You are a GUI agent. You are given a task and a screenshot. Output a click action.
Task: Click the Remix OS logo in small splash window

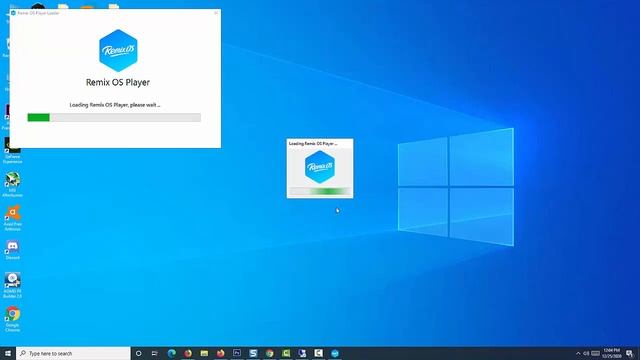click(320, 167)
